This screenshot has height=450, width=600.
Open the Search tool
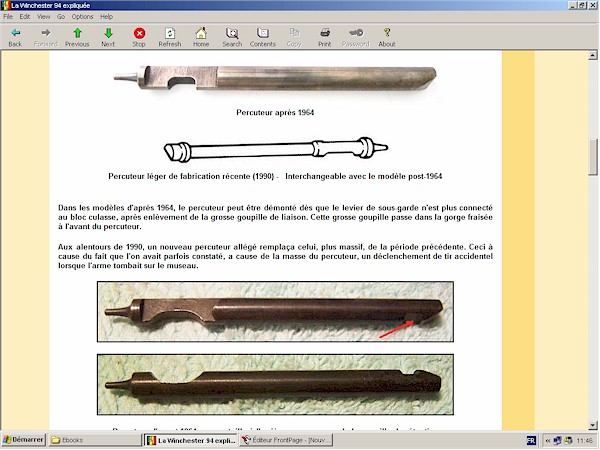(x=232, y=37)
